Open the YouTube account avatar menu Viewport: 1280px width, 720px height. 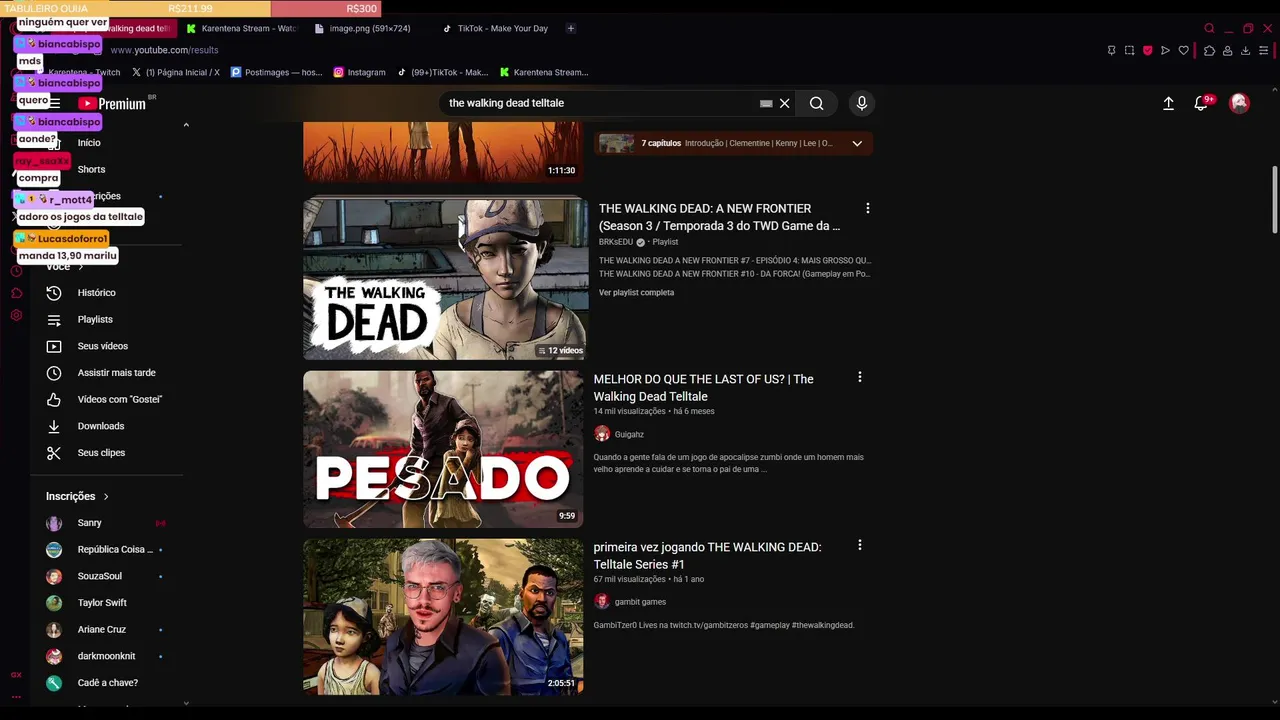pos(1239,103)
